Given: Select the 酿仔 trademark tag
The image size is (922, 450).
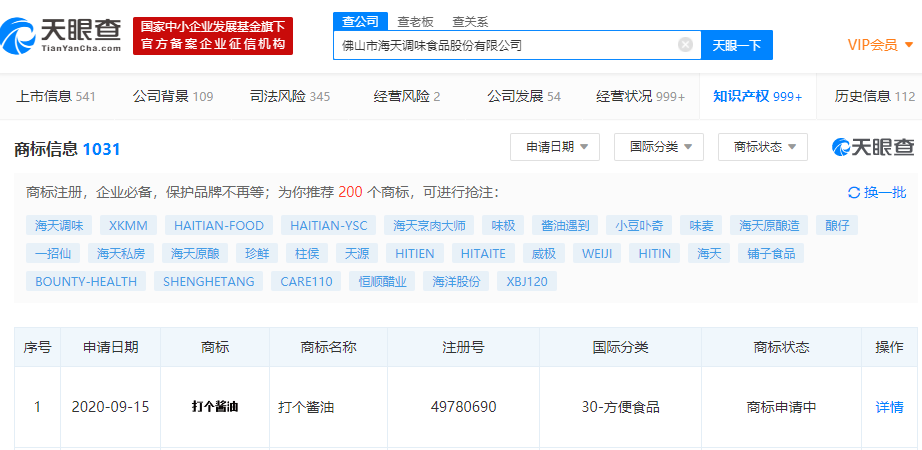Looking at the screenshot, I should (x=837, y=225).
